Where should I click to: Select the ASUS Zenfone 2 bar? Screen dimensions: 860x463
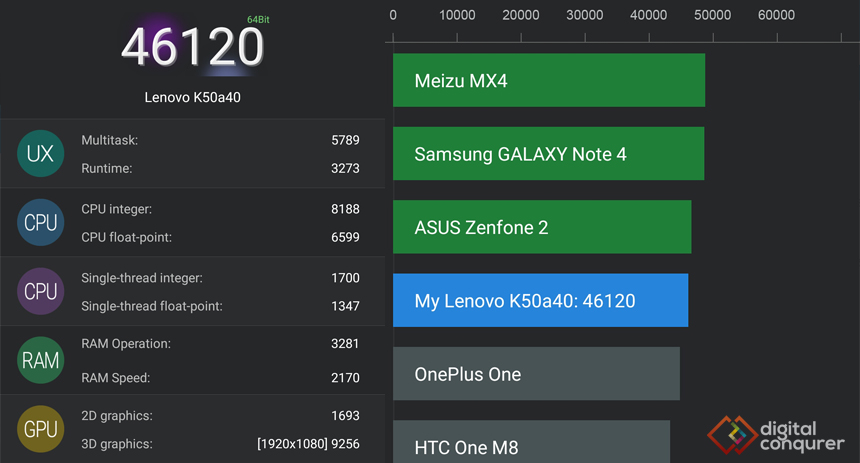542,227
